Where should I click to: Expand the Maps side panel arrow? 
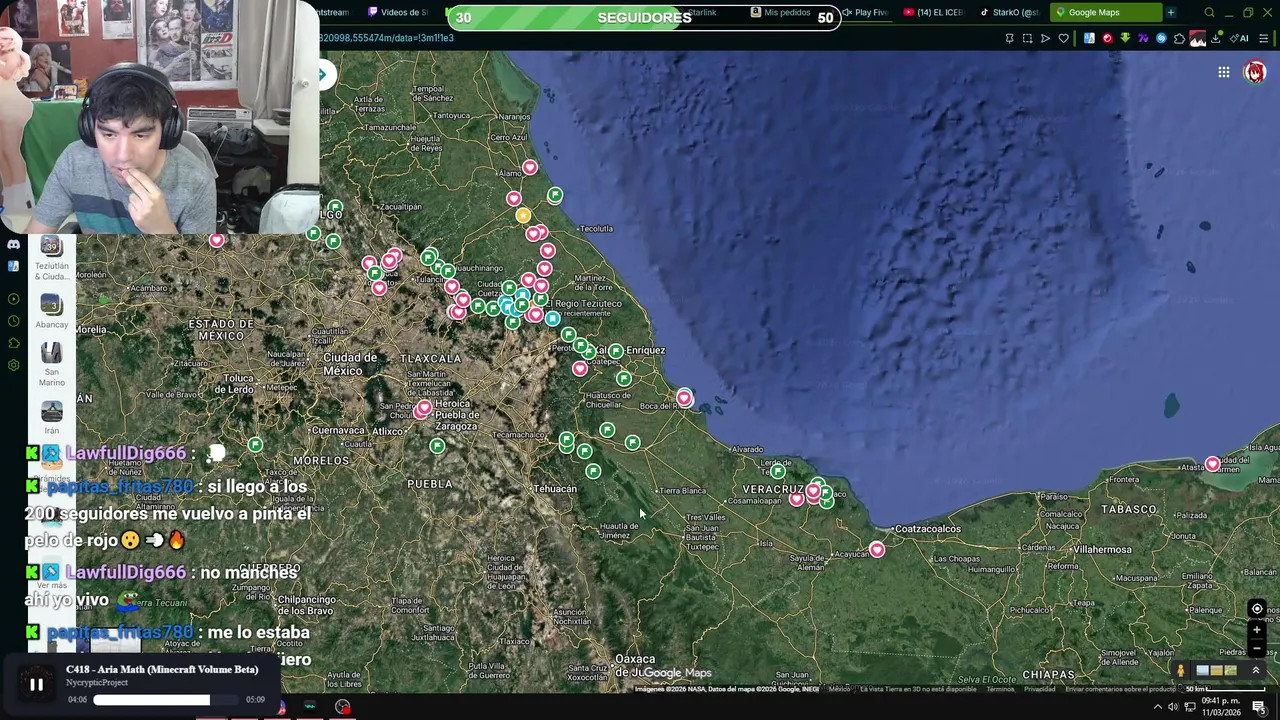[323, 75]
